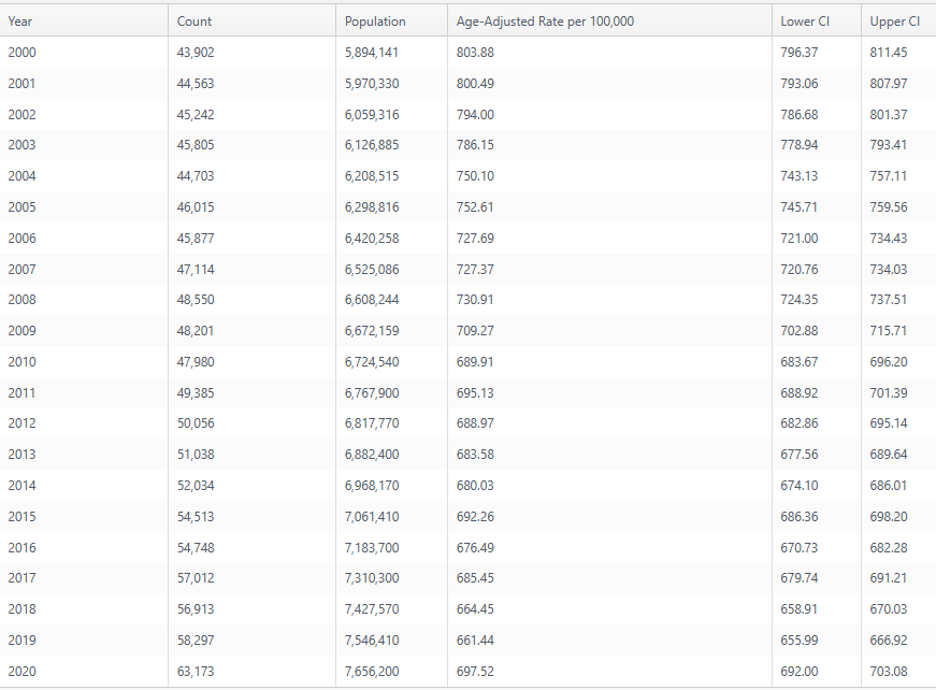Select count value 51,038
This screenshot has width=936, height=690.
195,454
